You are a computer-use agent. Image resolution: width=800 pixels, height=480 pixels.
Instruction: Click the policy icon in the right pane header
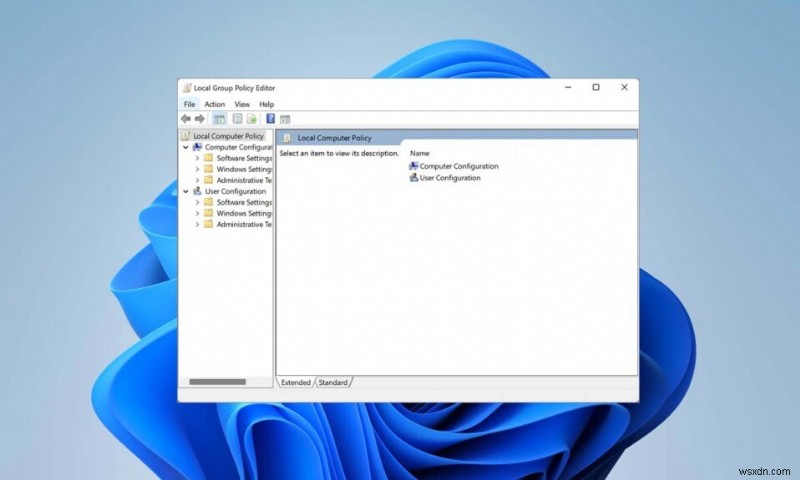pyautogui.click(x=287, y=138)
